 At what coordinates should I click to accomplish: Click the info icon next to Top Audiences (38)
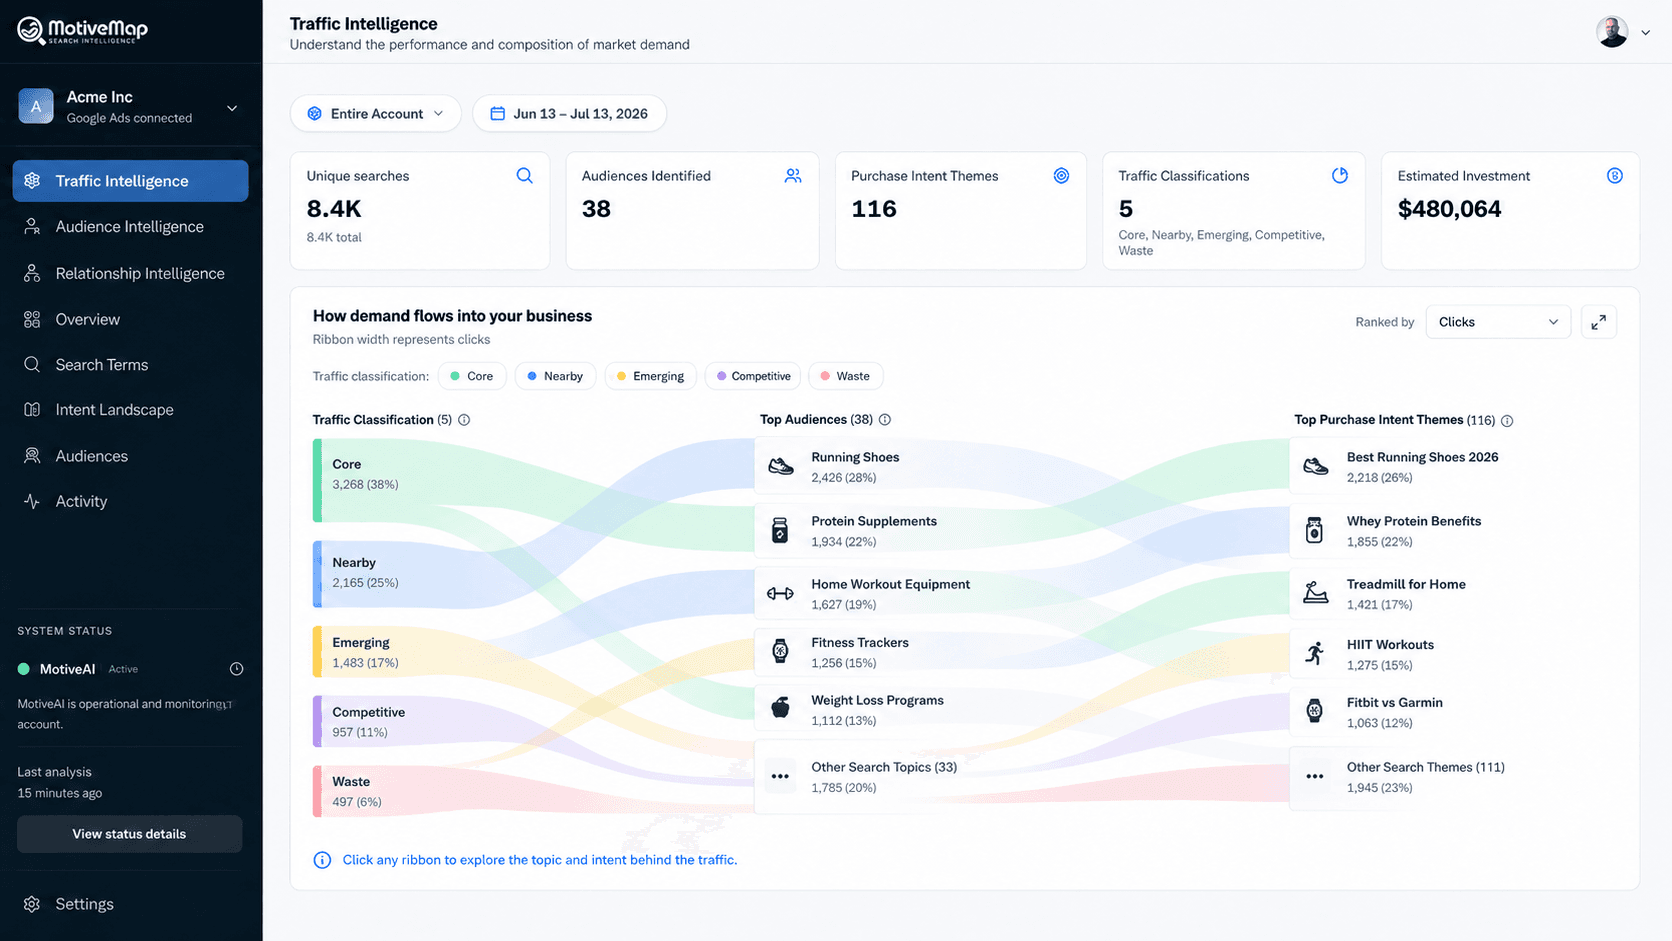(885, 420)
